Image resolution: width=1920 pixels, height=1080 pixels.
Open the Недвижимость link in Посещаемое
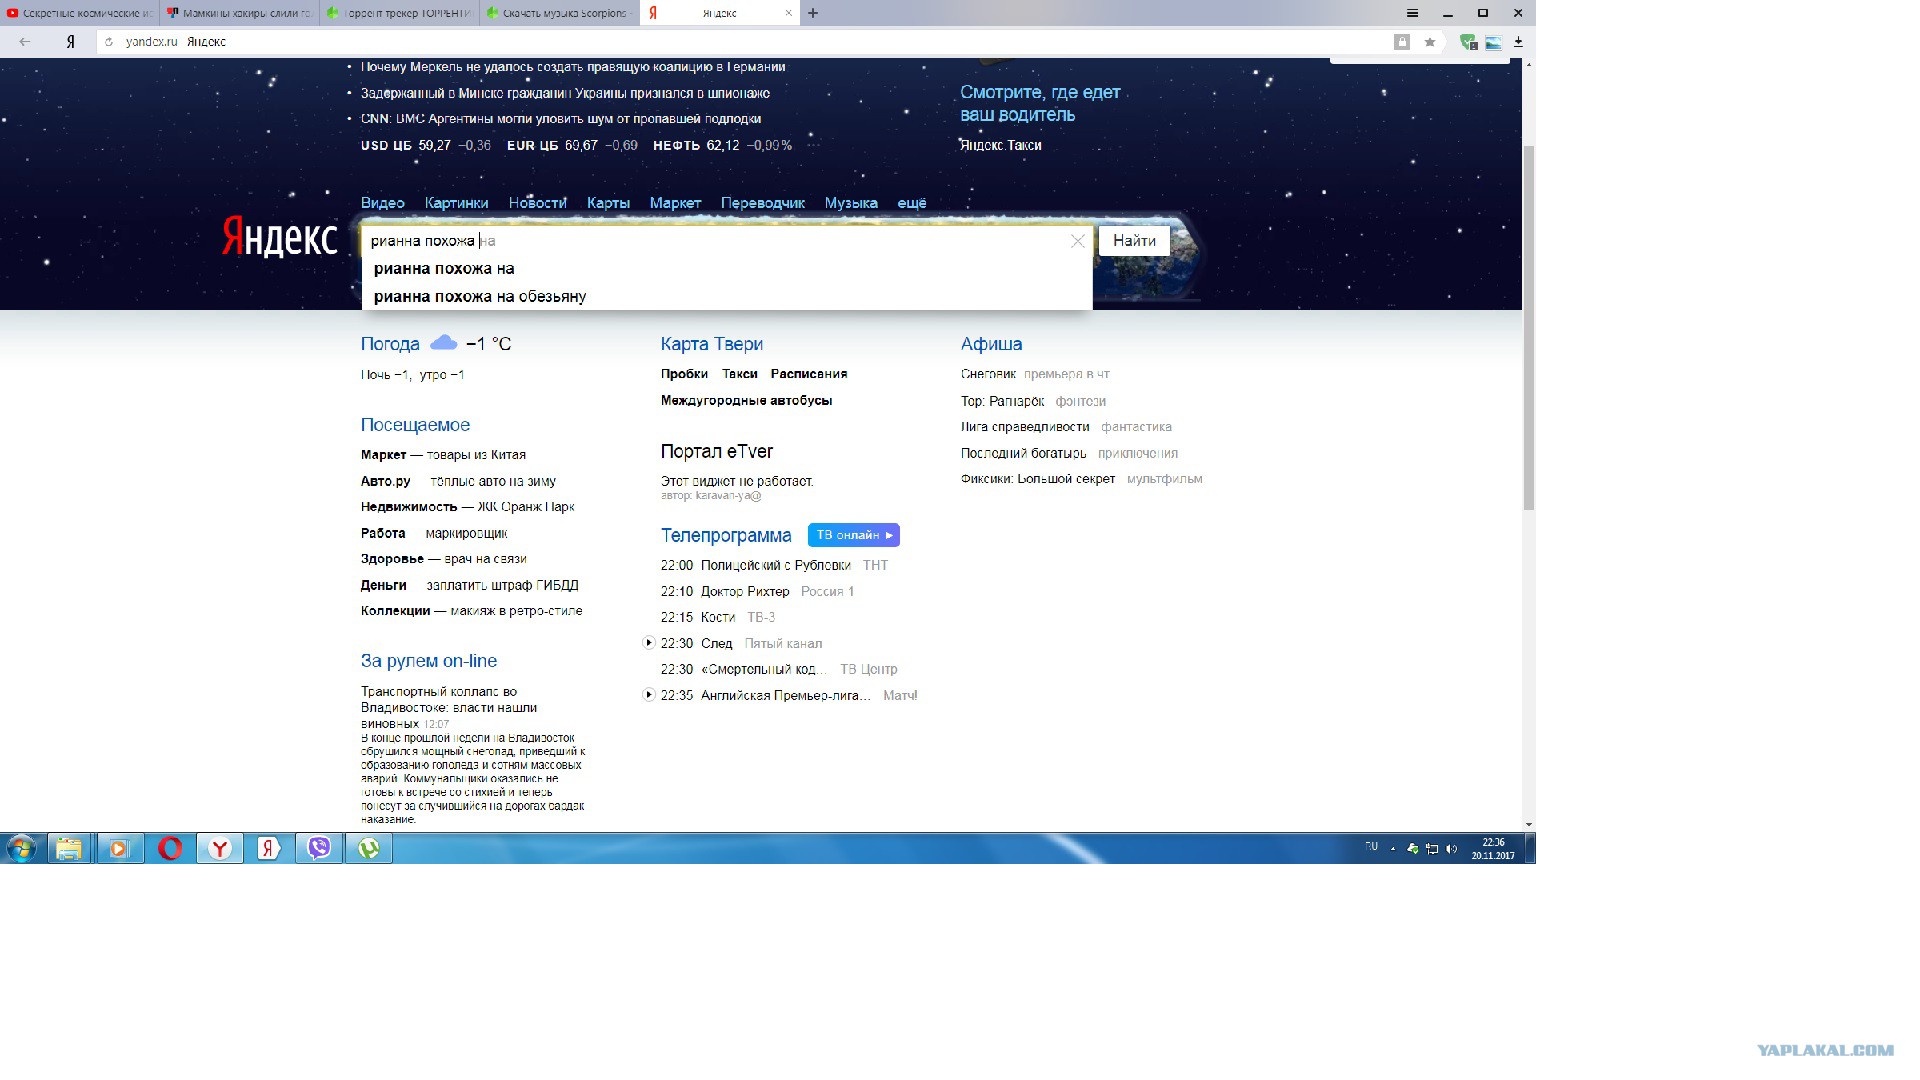click(409, 507)
